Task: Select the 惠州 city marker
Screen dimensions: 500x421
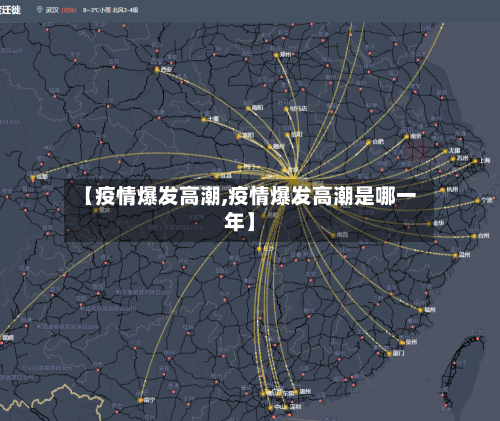Action: 296,392
